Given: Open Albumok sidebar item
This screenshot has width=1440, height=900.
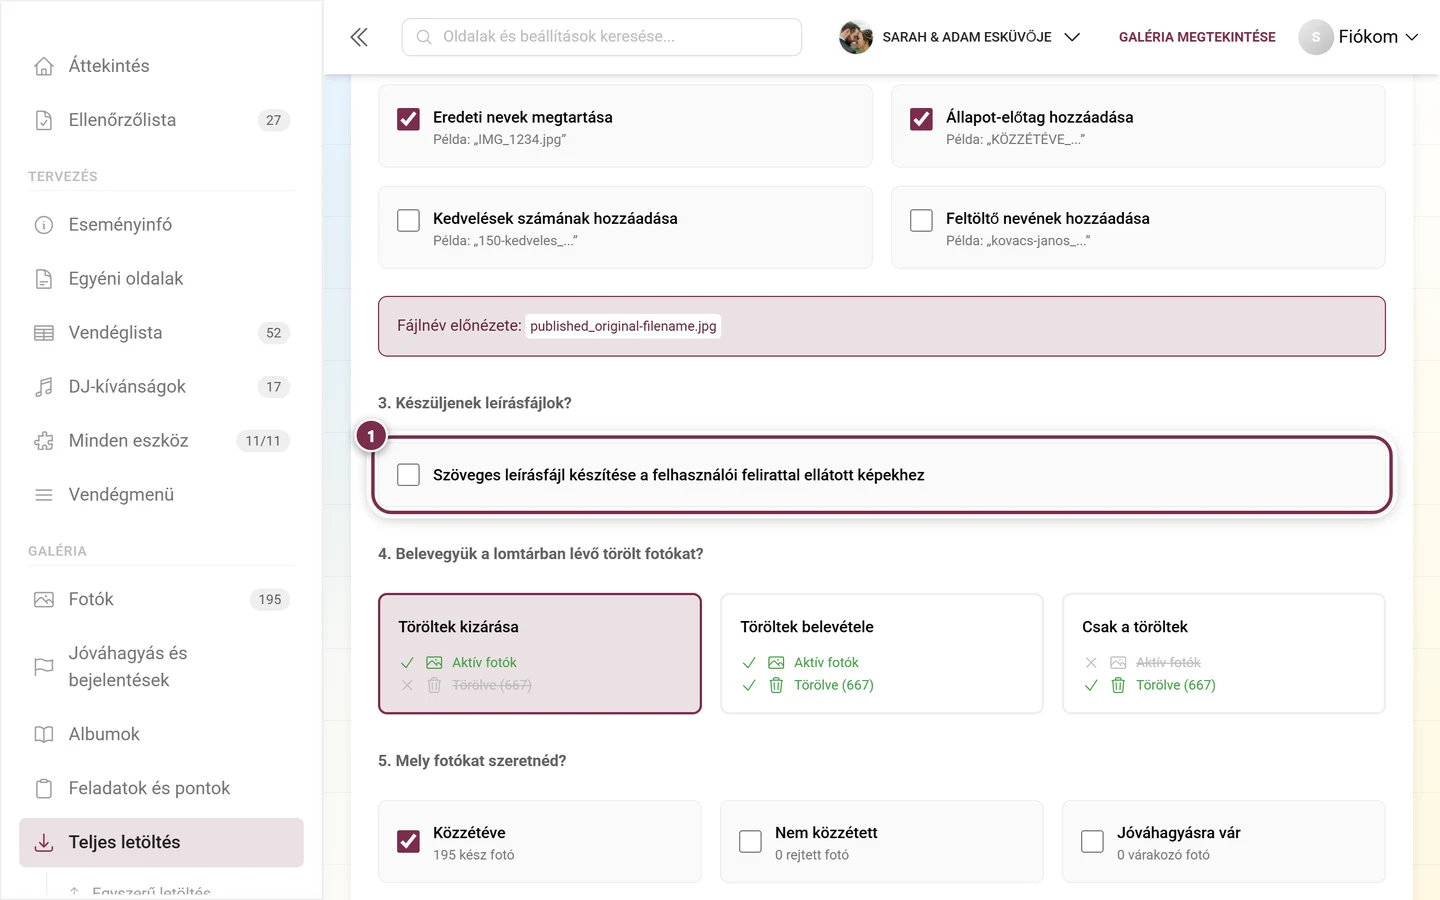Looking at the screenshot, I should 161,735.
